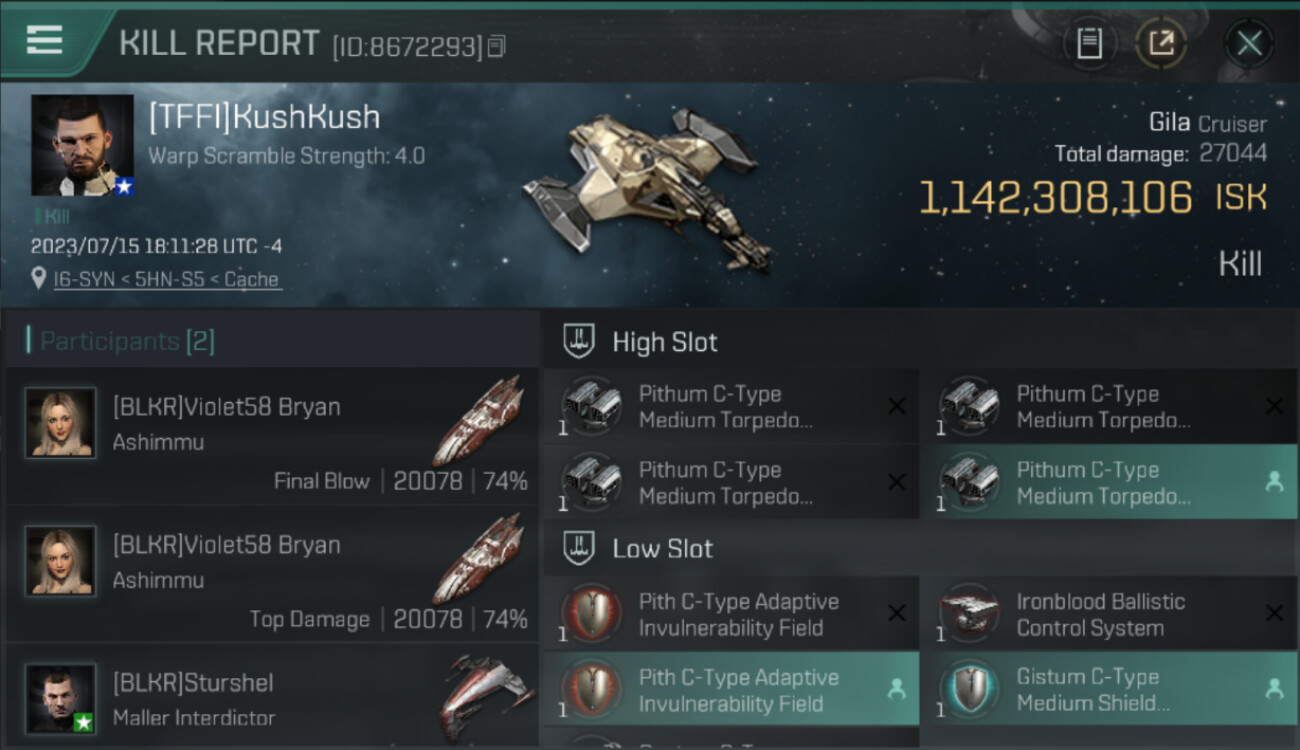Open the clipboard notes icon
1300x750 pixels.
coord(1089,43)
